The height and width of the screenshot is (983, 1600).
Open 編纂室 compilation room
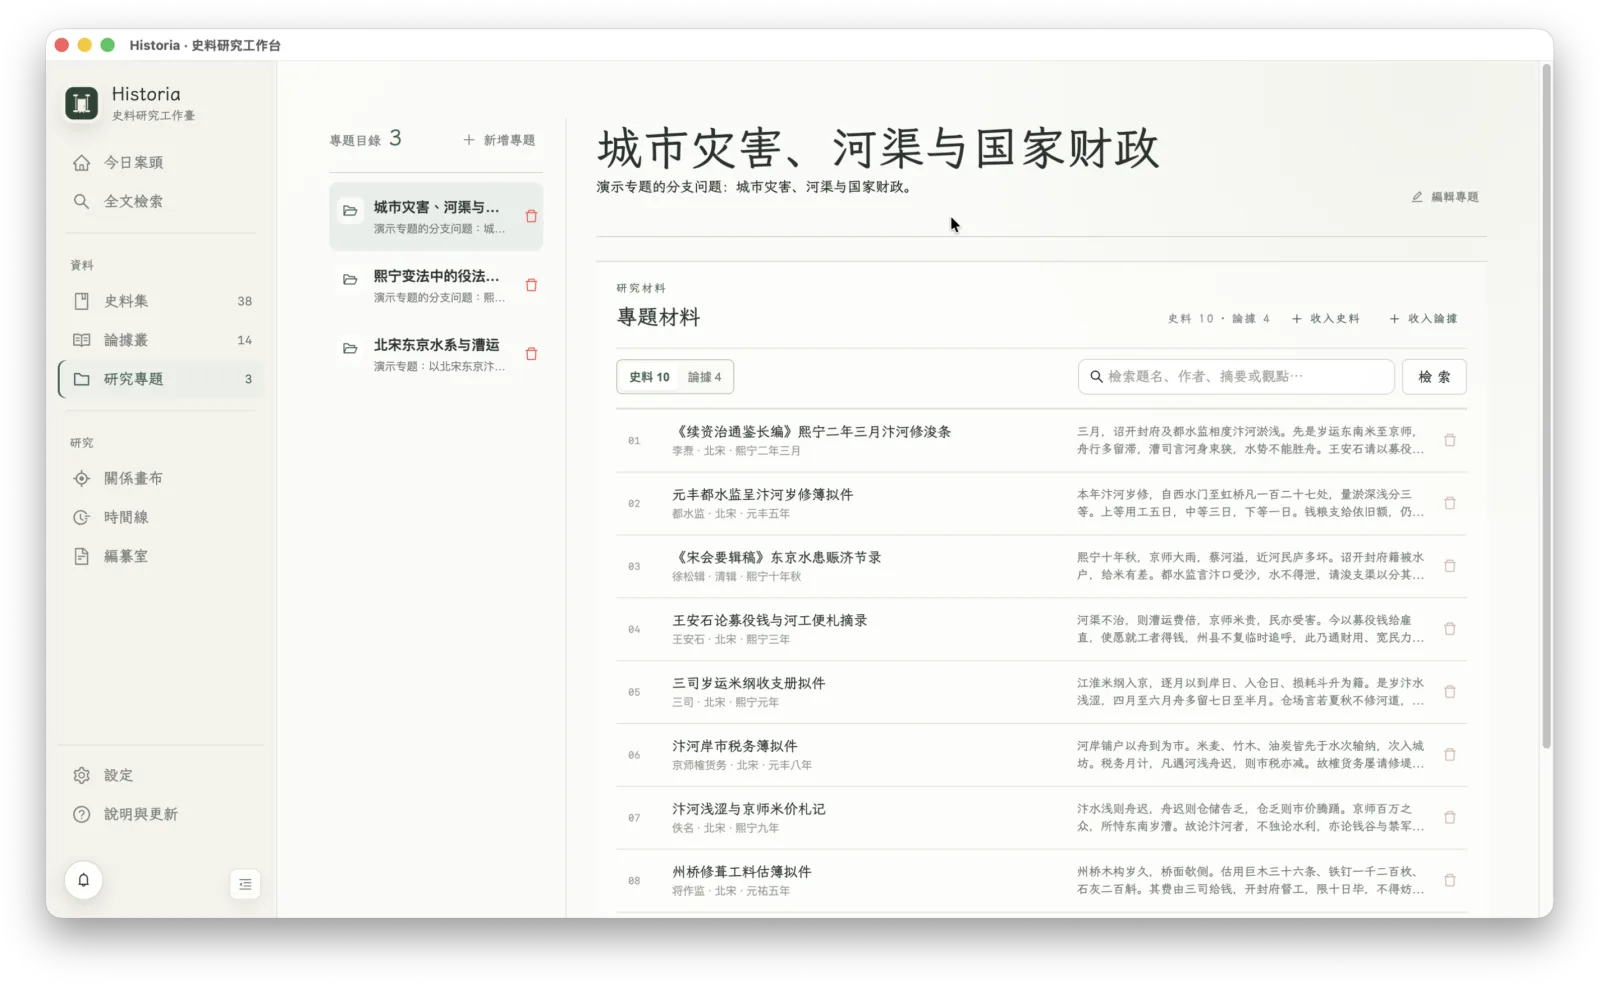point(161,556)
